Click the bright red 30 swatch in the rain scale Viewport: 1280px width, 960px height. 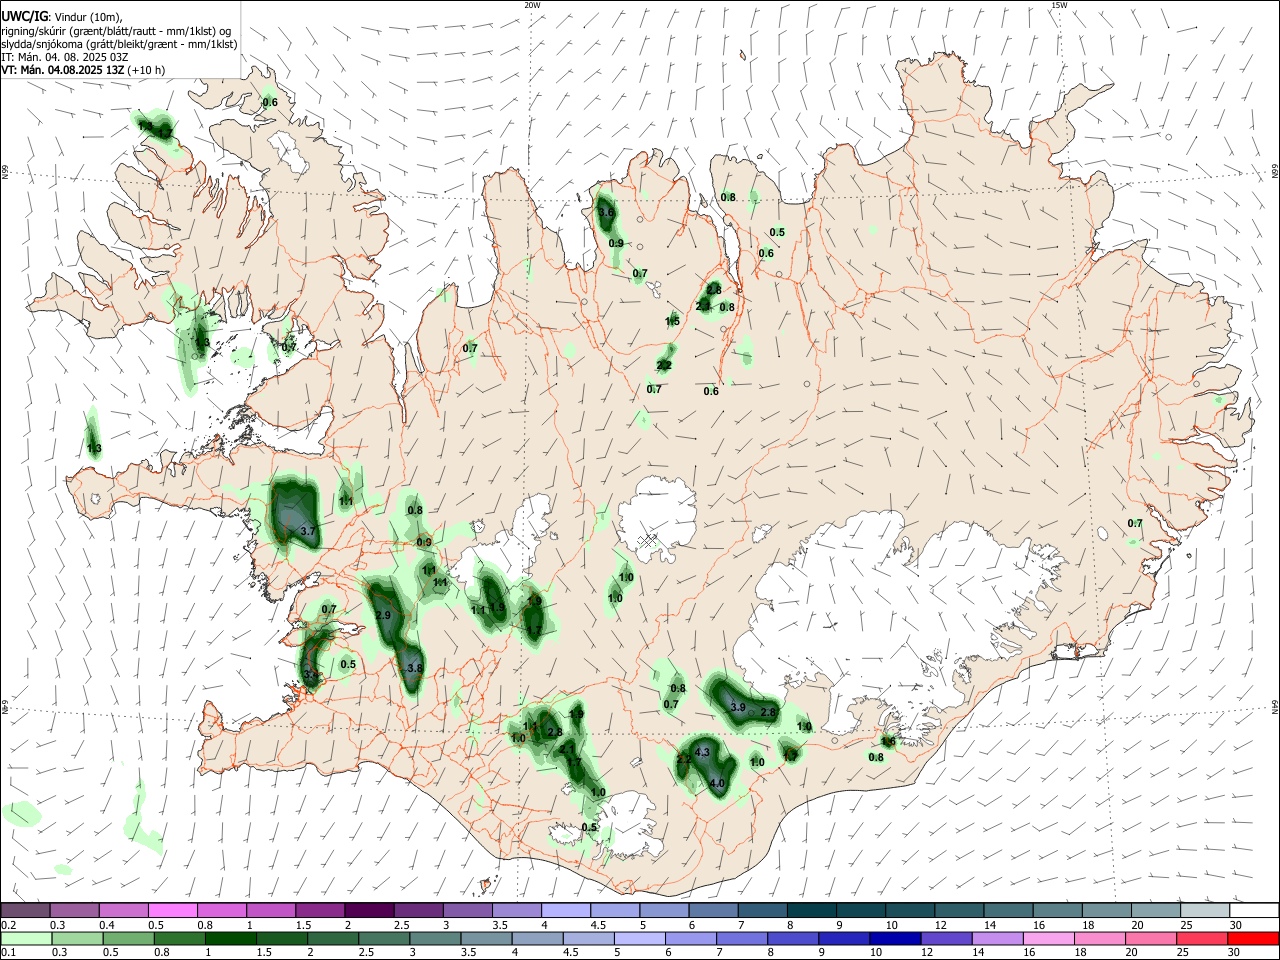click(x=1254, y=938)
